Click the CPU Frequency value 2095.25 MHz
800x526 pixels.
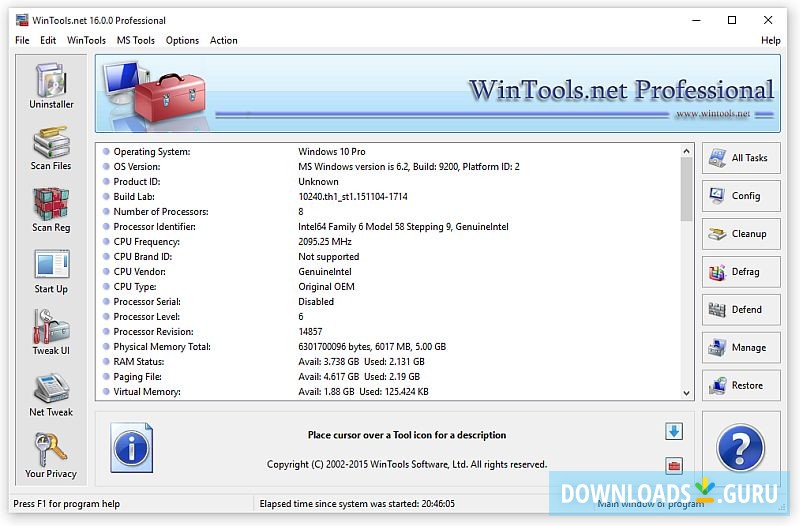325,242
